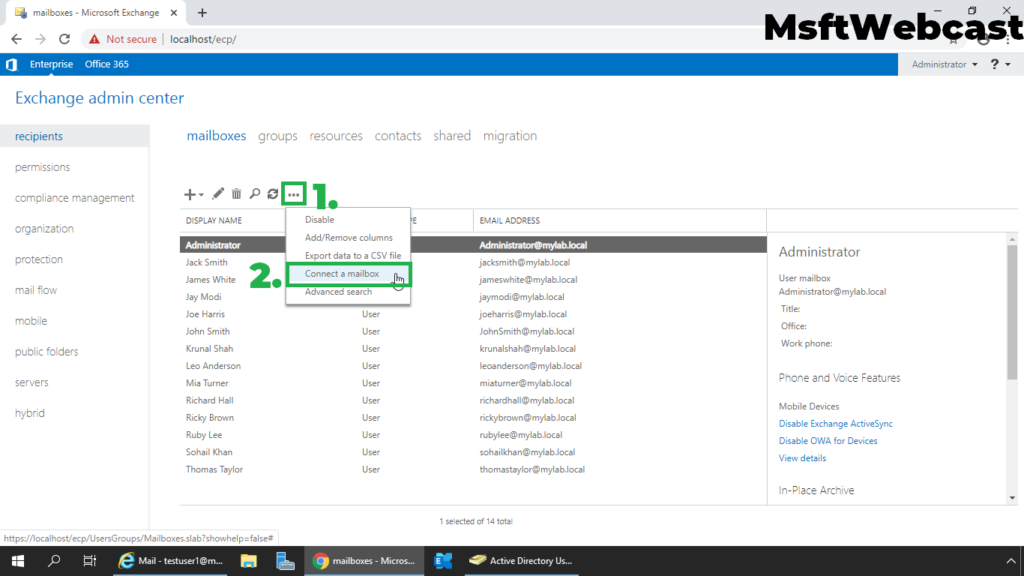Close the mailboxes browser tab
Image resolution: width=1024 pixels, height=576 pixels.
[x=174, y=12]
